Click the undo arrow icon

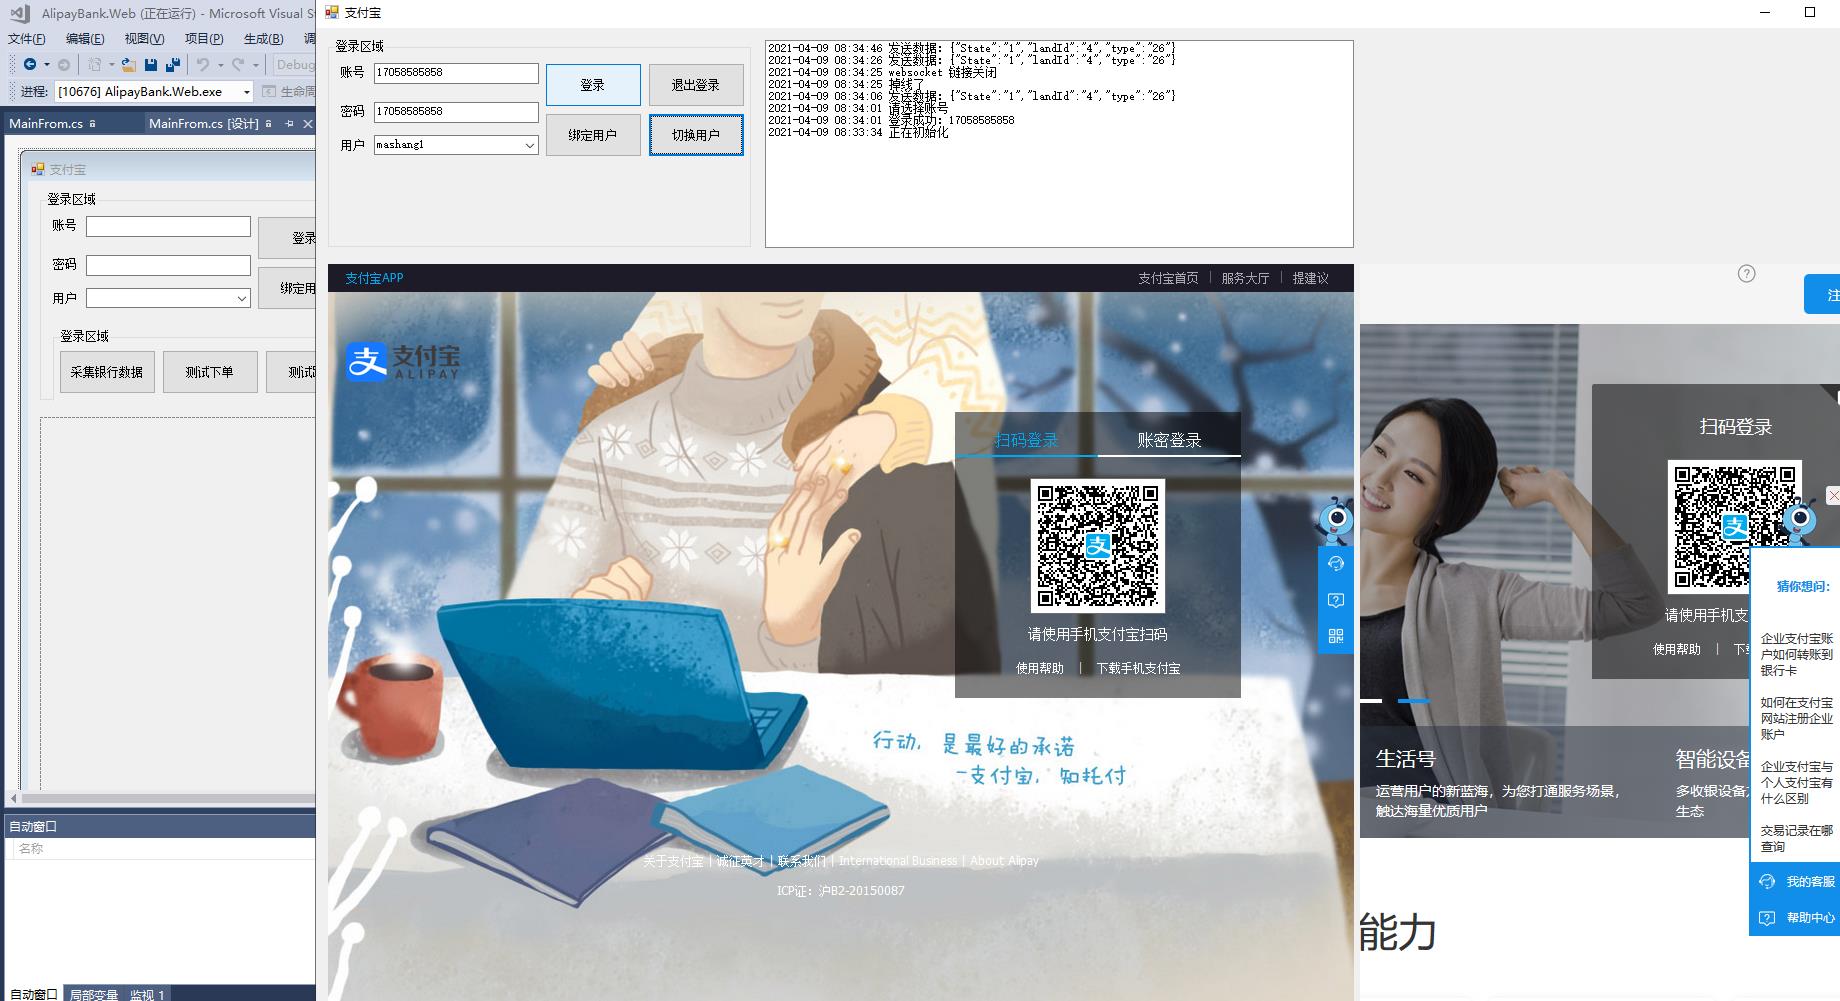click(x=203, y=64)
